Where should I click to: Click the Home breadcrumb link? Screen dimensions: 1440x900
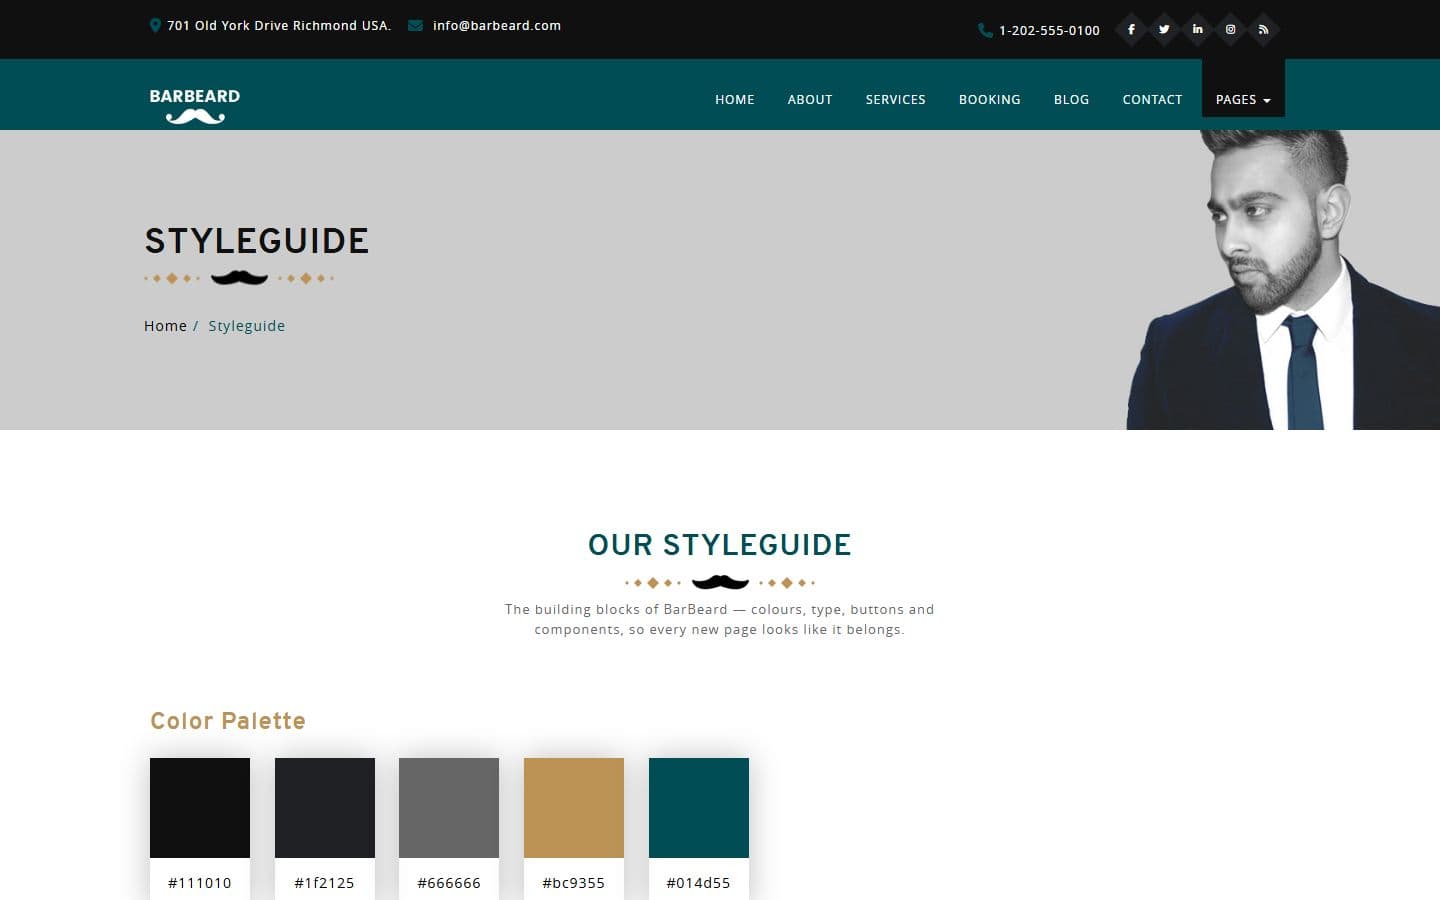(165, 326)
